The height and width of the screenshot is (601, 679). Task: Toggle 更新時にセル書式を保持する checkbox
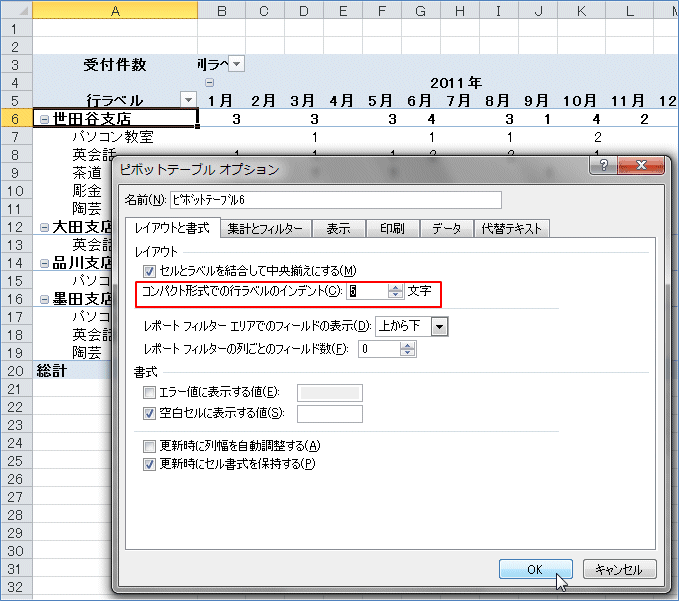tap(149, 465)
